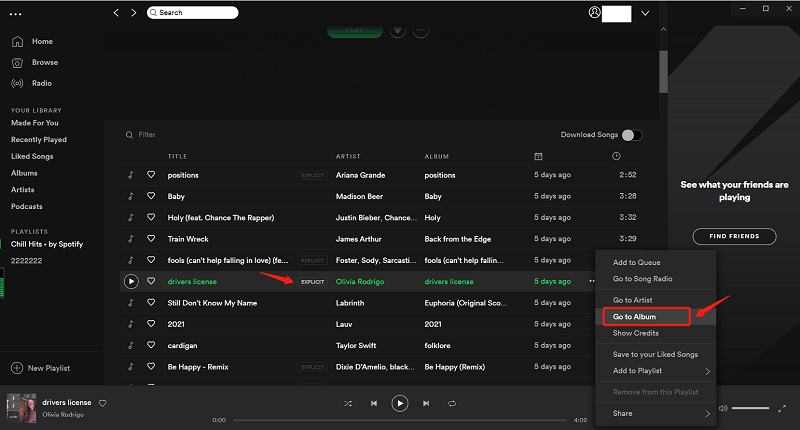Open the 2222222 playlist
800x430 pixels.
tap(27, 261)
